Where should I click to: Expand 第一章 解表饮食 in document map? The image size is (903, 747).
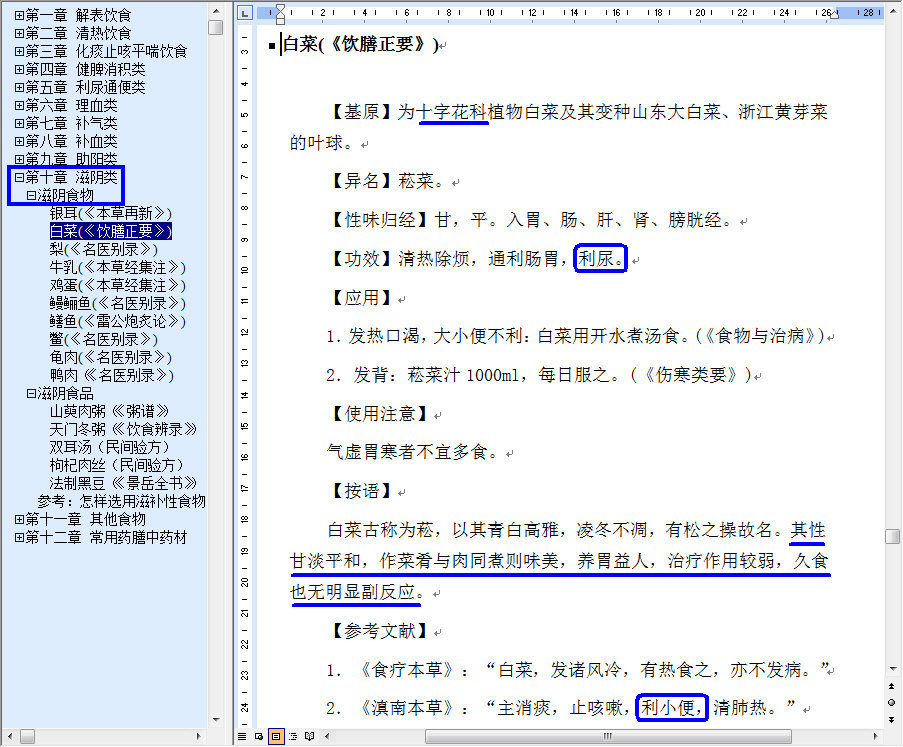tap(19, 16)
